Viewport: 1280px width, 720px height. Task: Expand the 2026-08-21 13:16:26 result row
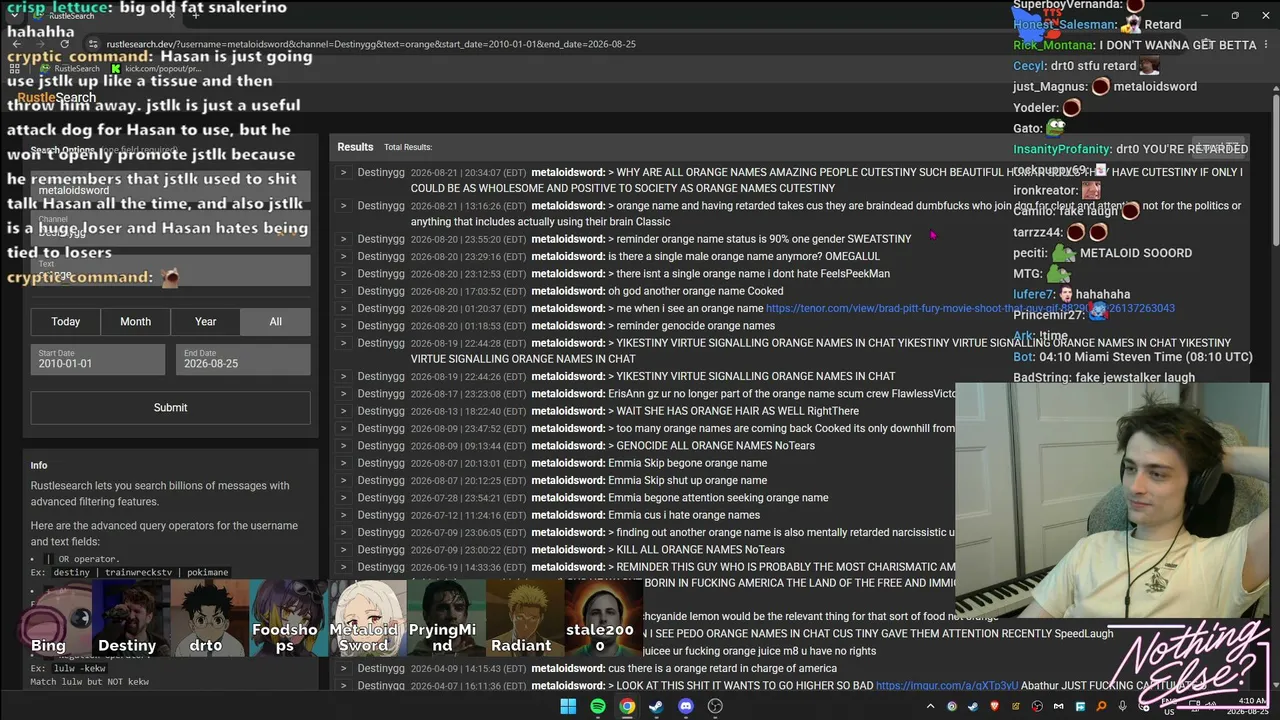pos(343,205)
